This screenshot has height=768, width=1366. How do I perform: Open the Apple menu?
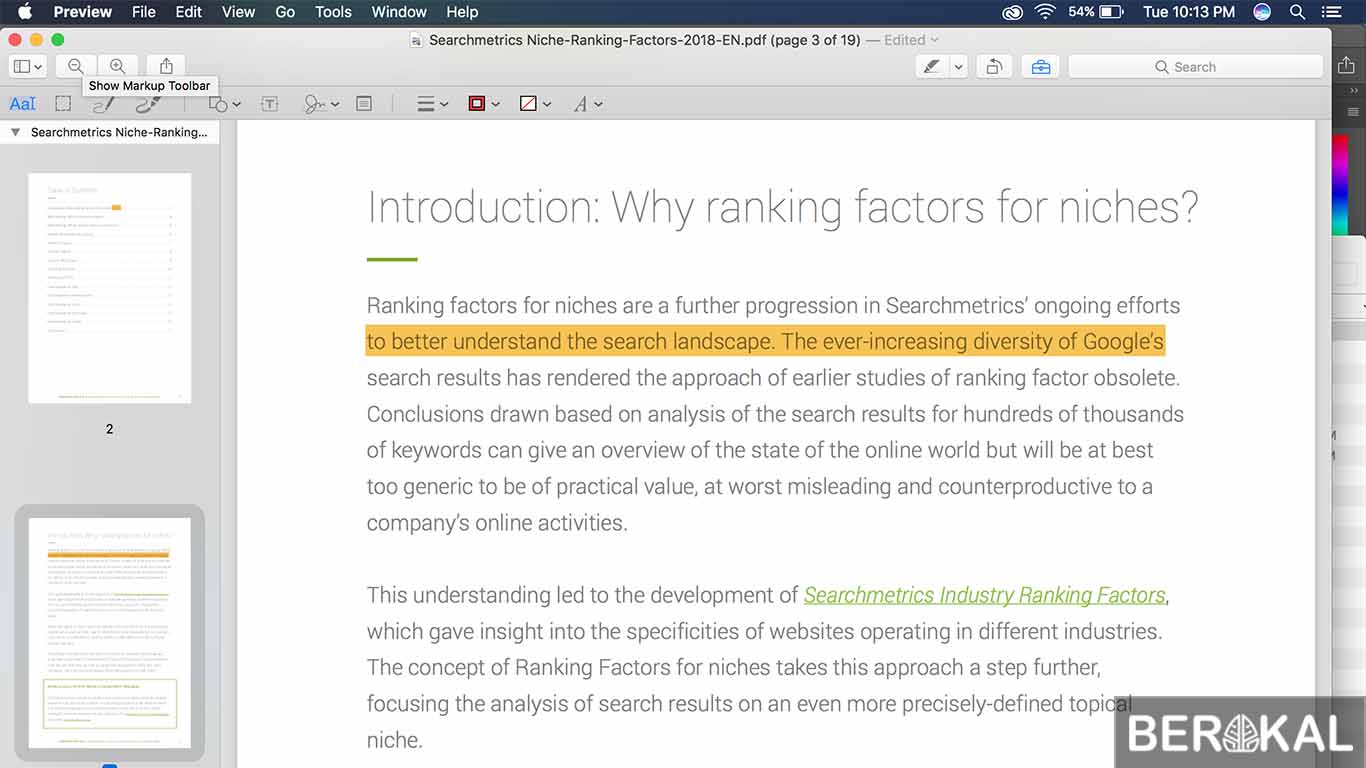point(25,12)
